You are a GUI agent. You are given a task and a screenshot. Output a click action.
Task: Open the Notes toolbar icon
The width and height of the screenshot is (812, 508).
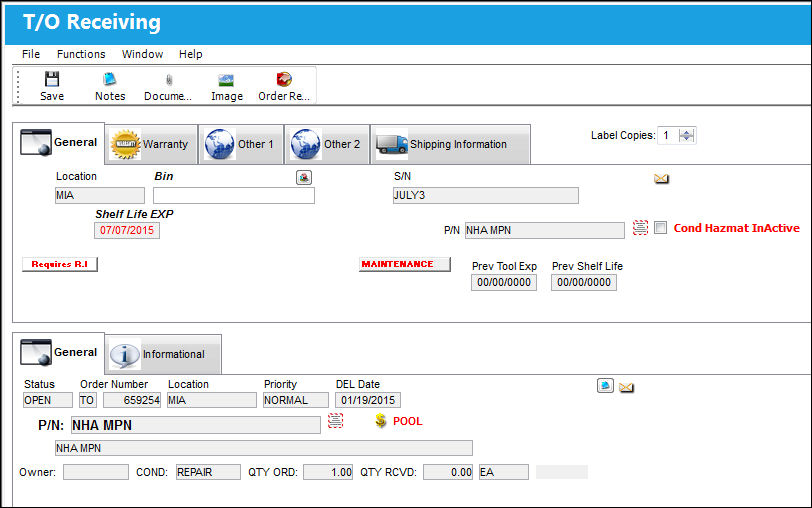coord(110,79)
